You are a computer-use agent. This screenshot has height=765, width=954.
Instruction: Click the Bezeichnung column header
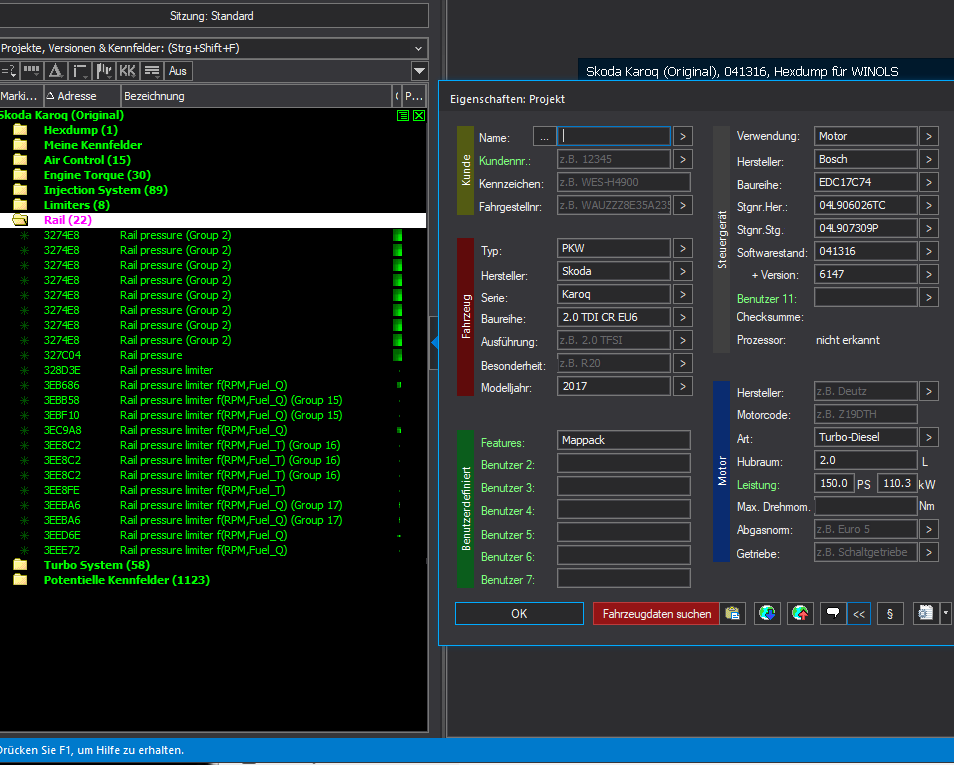(x=154, y=96)
